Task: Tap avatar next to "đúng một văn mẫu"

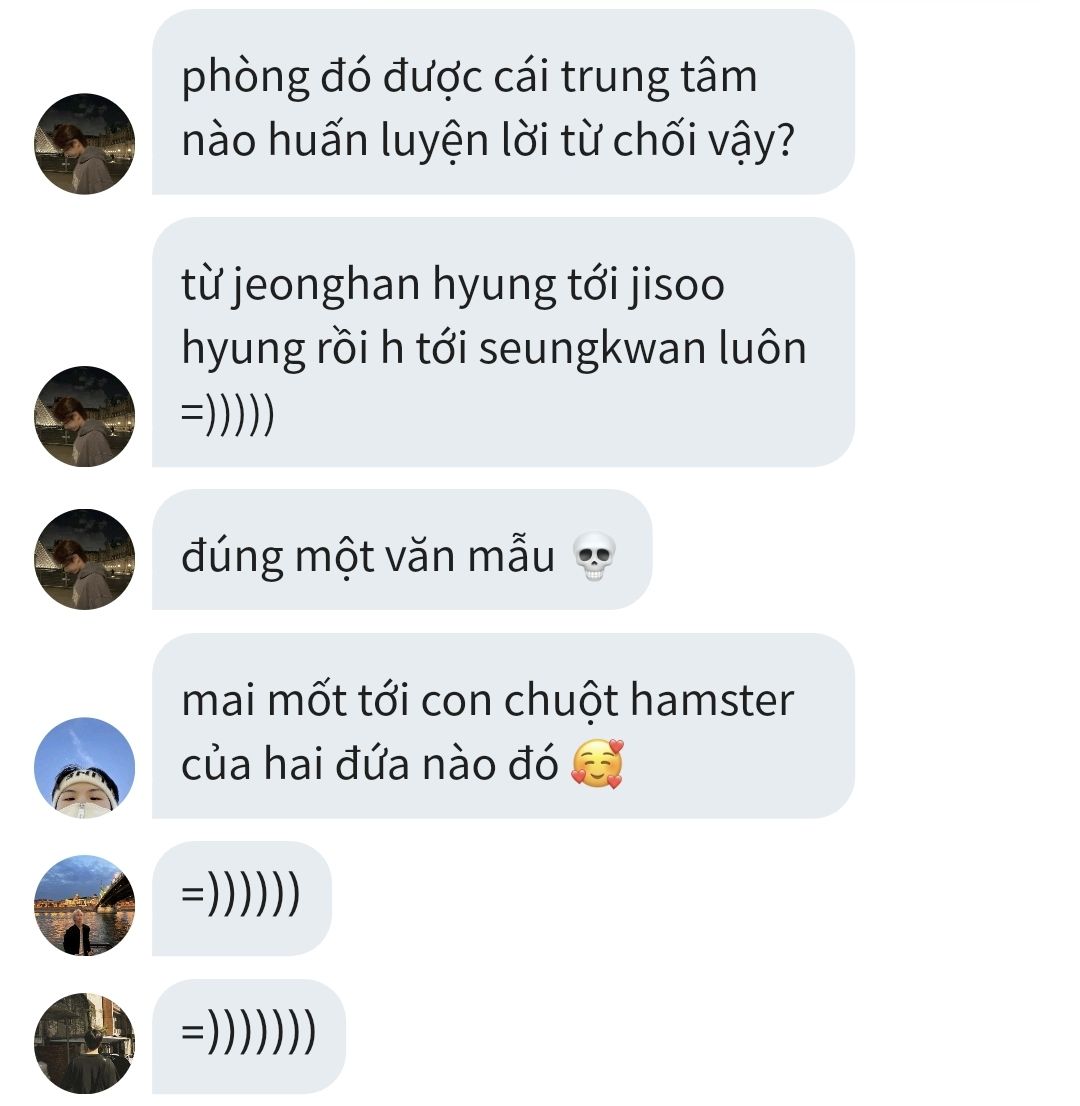Action: pos(85,559)
